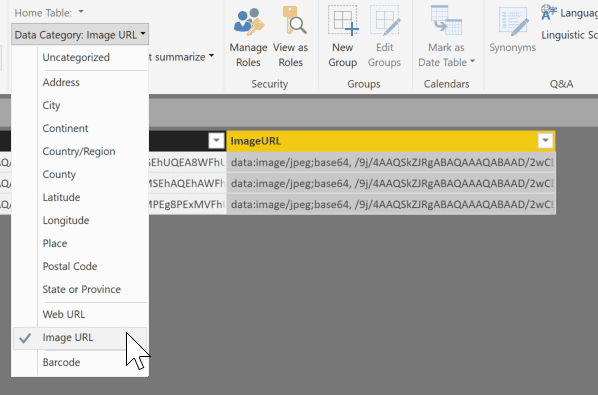
Task: Select the ImageURL column header
Action: coord(391,141)
